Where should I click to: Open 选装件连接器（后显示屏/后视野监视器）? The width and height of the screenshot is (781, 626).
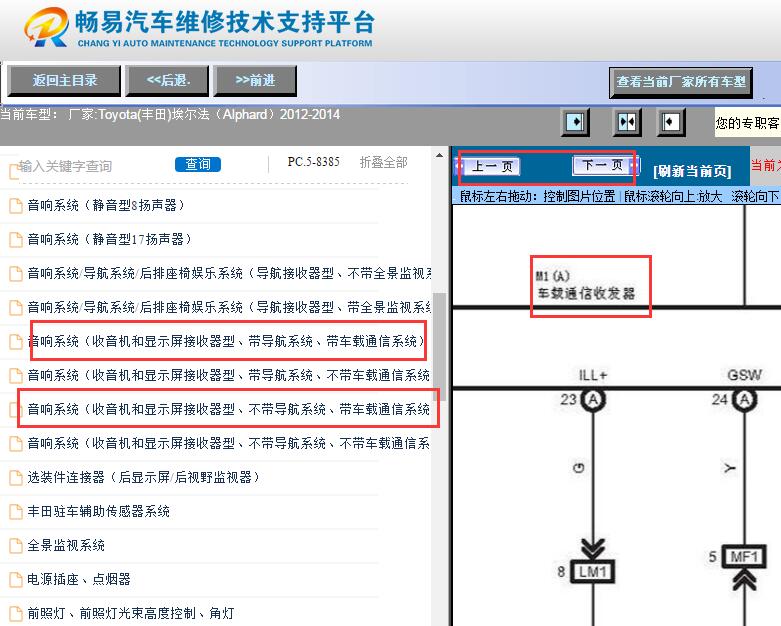pos(144,477)
